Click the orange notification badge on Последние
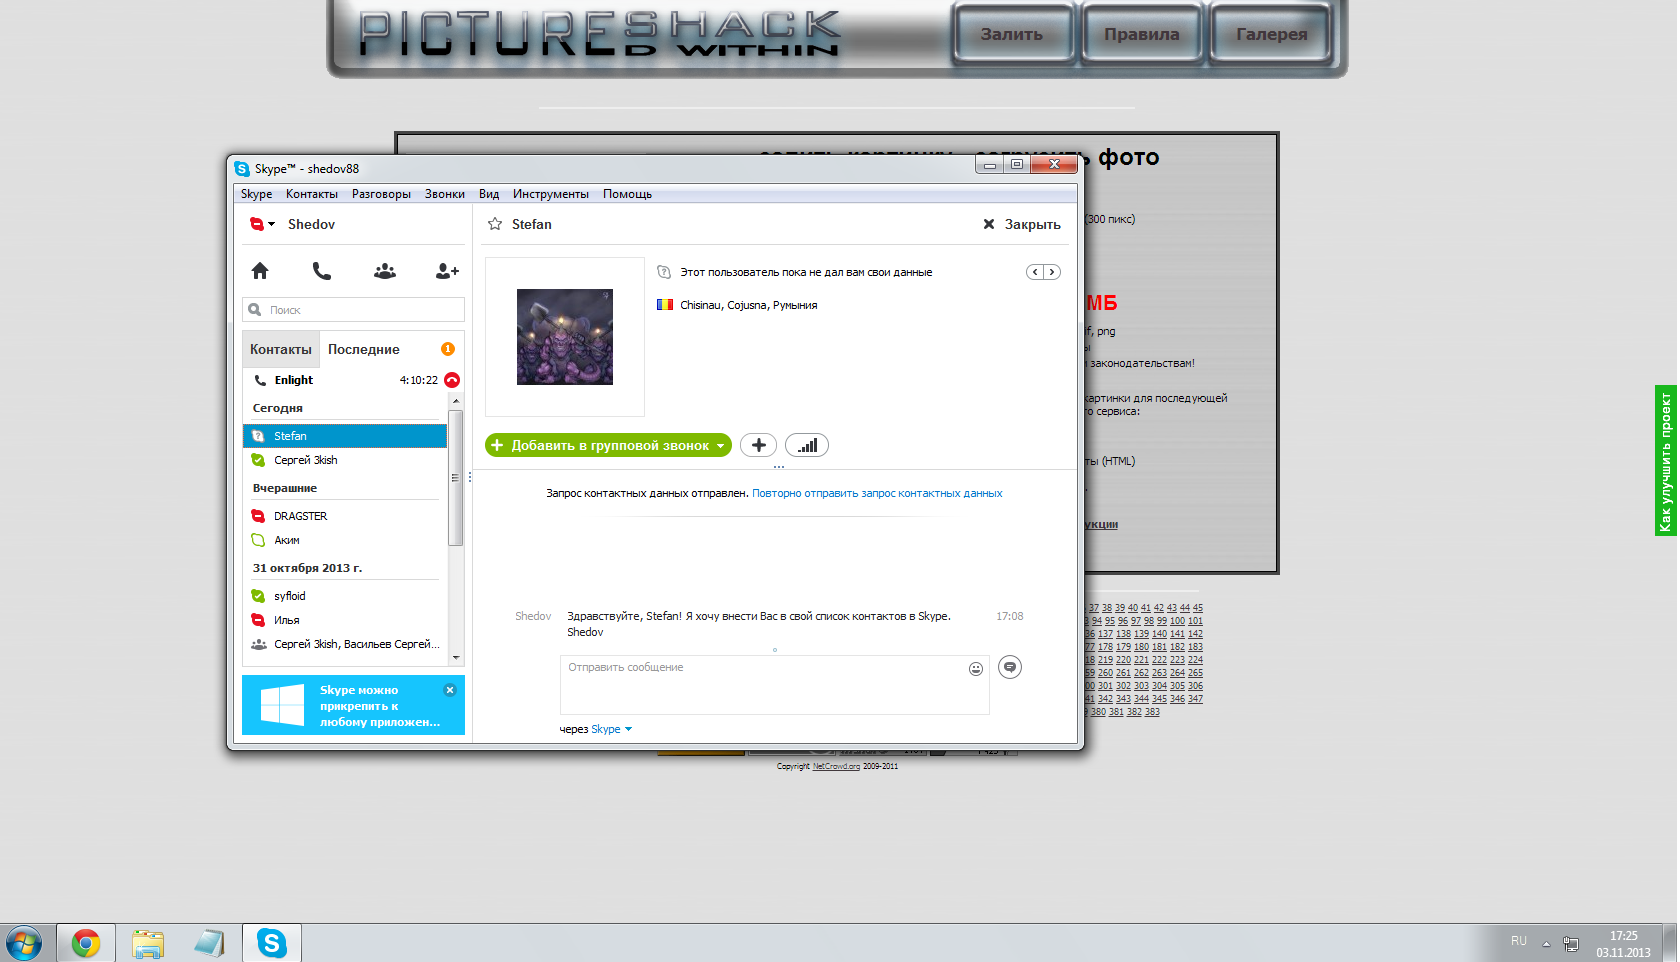The height and width of the screenshot is (962, 1680). pos(448,349)
